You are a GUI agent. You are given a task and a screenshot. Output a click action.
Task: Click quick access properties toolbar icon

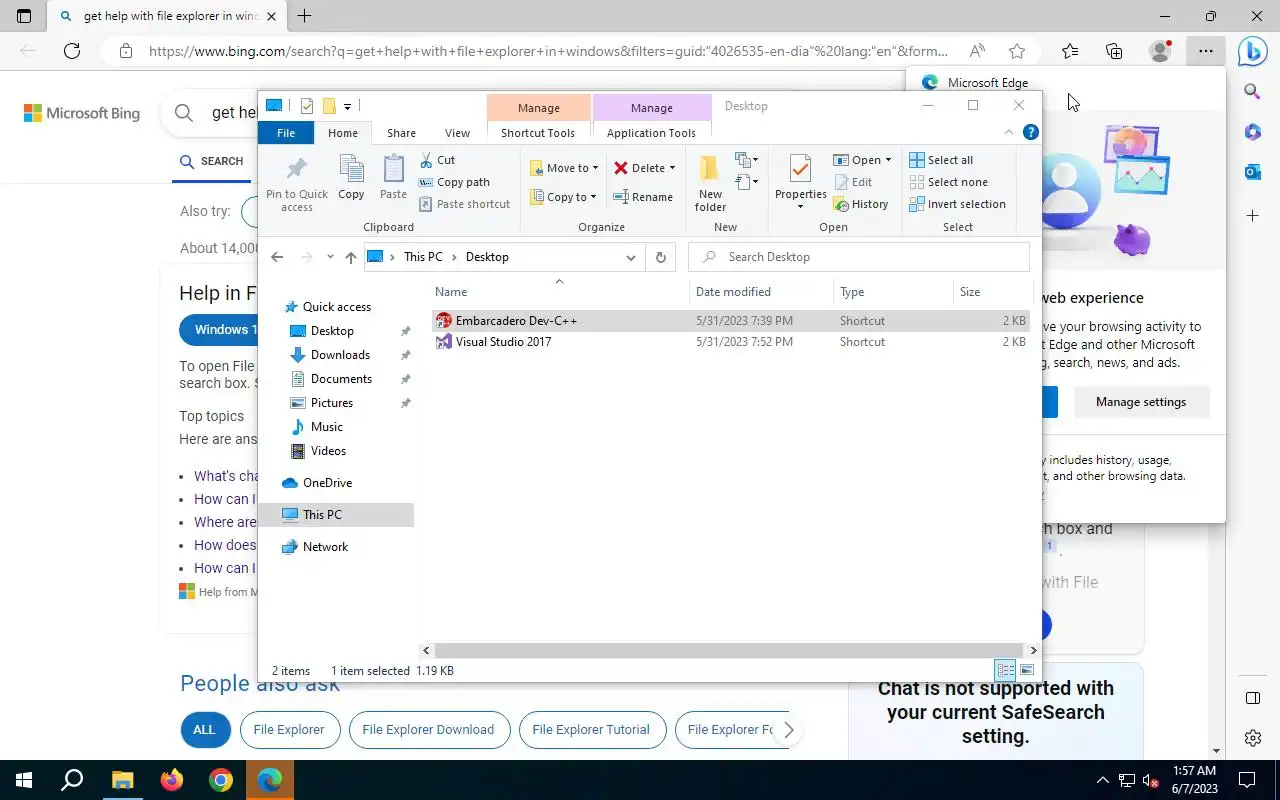point(307,106)
